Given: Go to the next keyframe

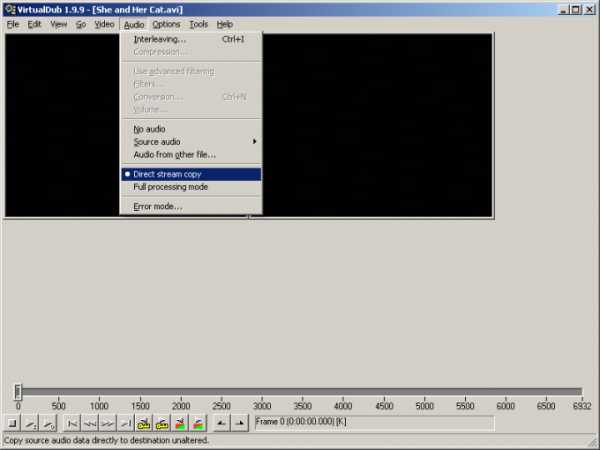Looking at the screenshot, I should [x=161, y=424].
